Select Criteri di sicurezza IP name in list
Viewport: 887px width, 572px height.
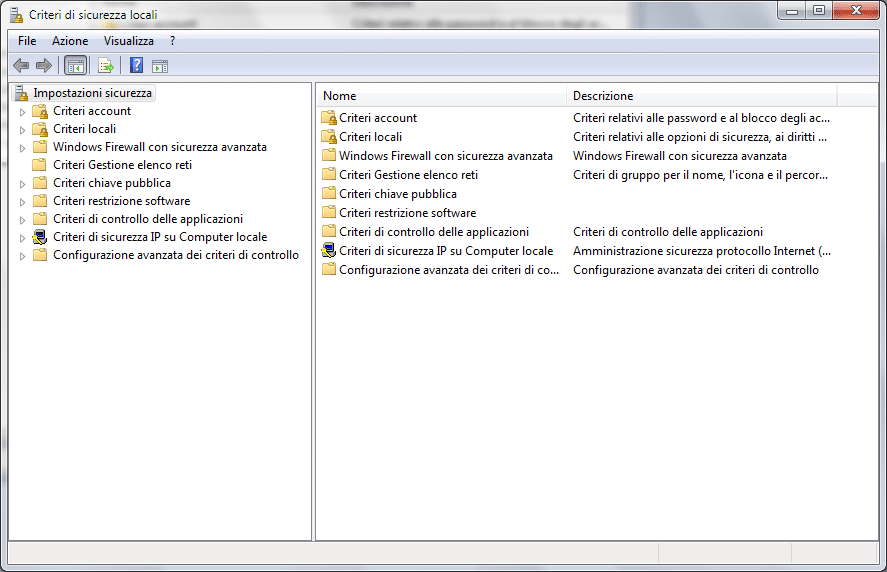click(446, 251)
